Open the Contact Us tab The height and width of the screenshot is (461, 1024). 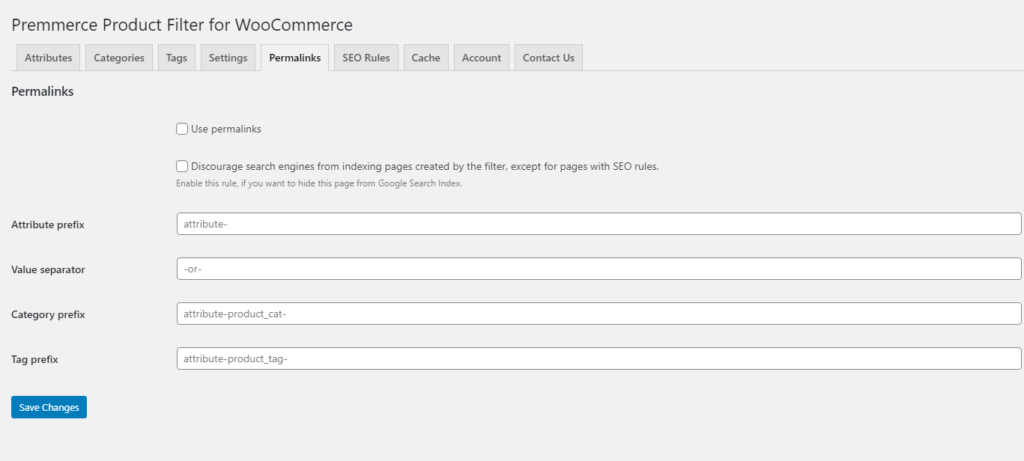[x=548, y=58]
